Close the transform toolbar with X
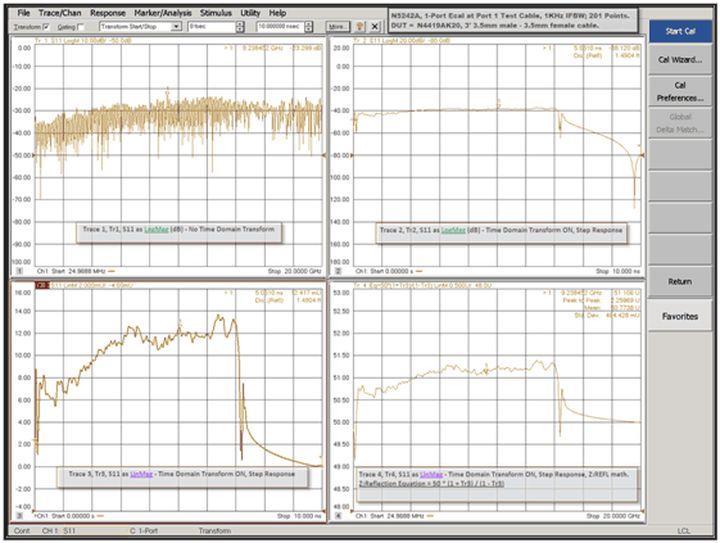720x543 pixels. pyautogui.click(x=375, y=27)
